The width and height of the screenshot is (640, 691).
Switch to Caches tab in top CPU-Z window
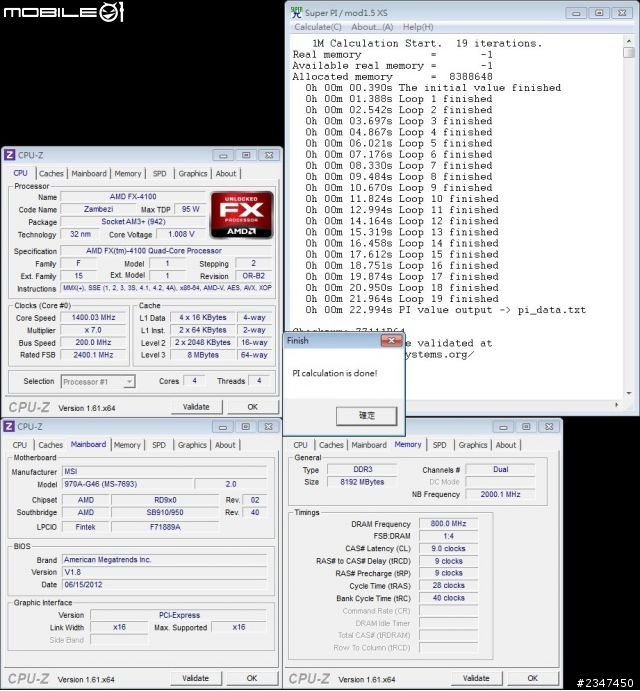tap(51, 173)
